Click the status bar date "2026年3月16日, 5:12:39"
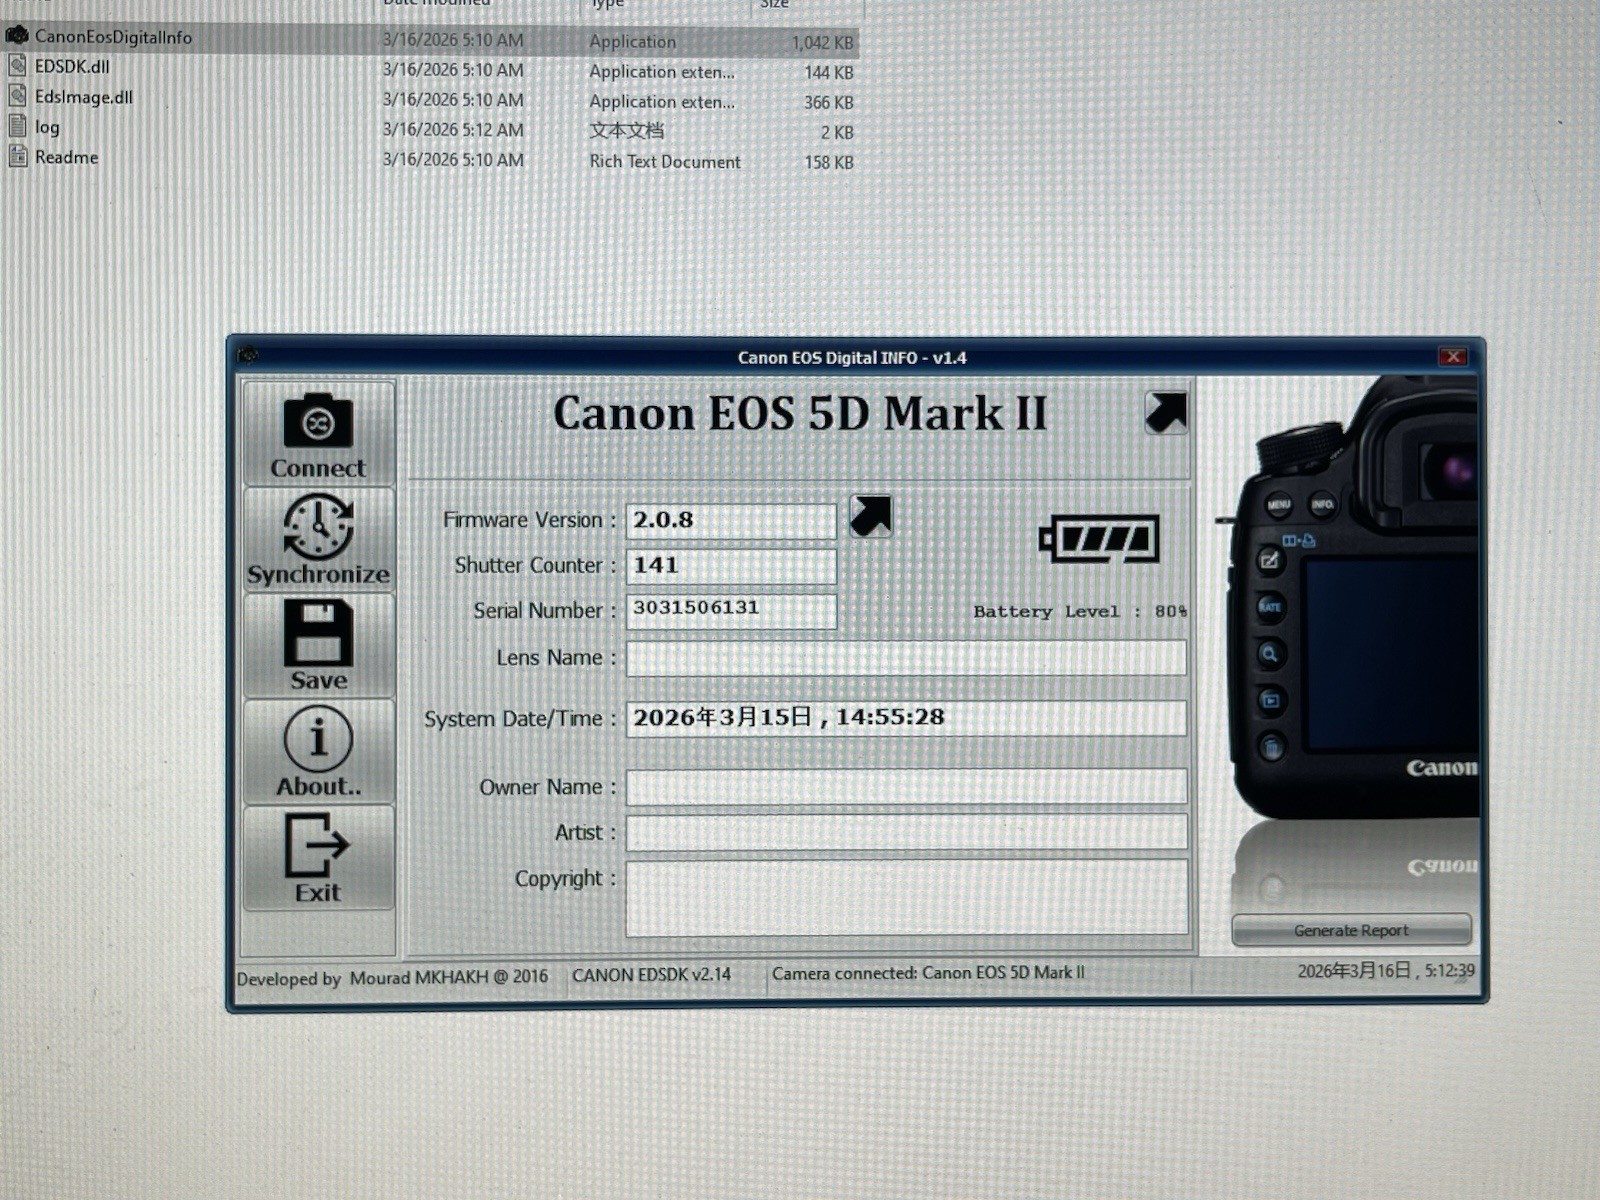 1386,971
